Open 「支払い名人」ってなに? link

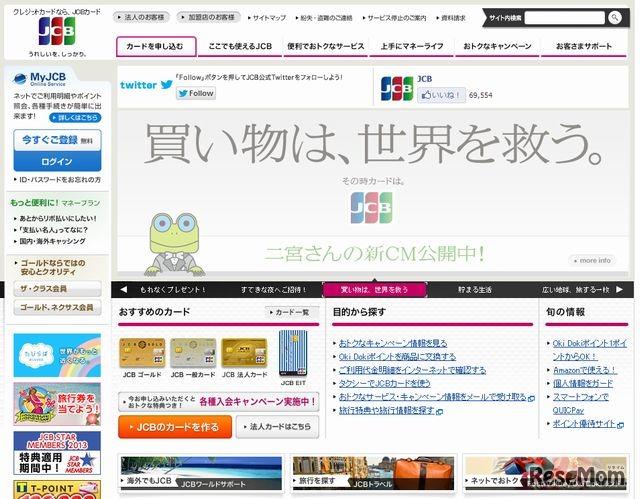pos(51,230)
